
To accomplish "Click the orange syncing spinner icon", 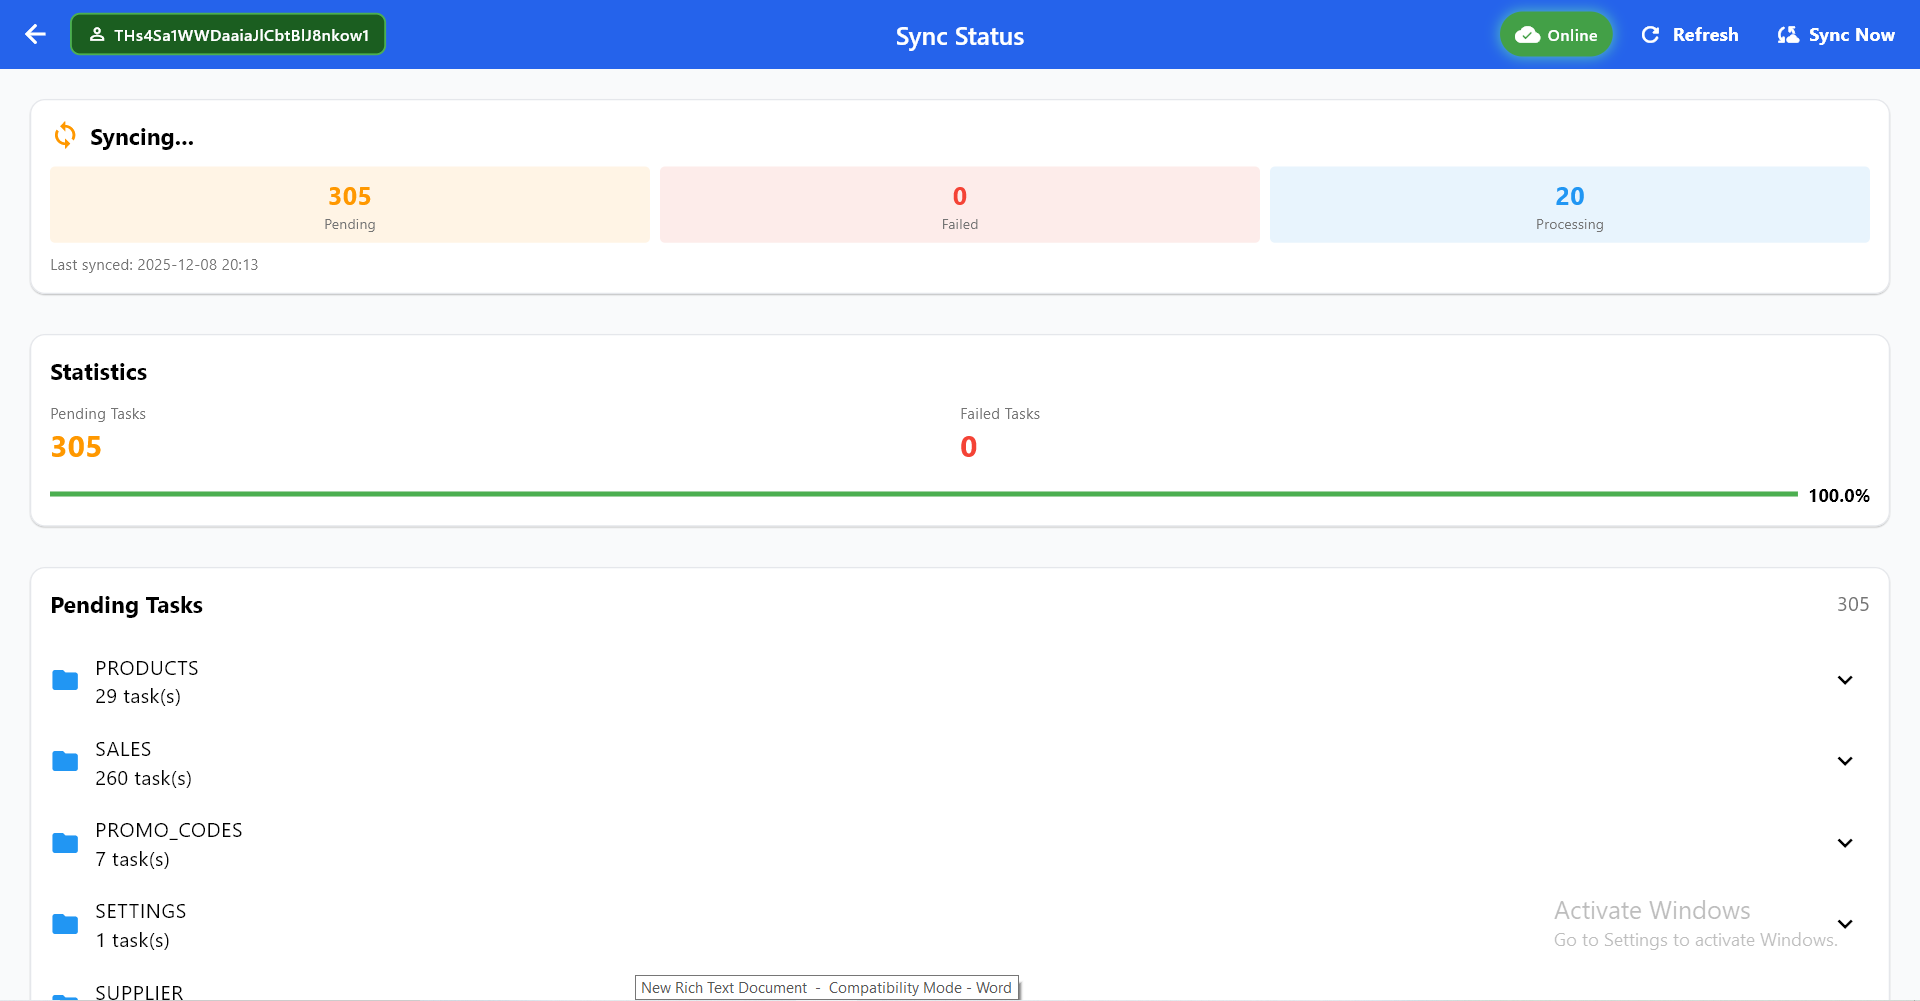I will coord(64,135).
